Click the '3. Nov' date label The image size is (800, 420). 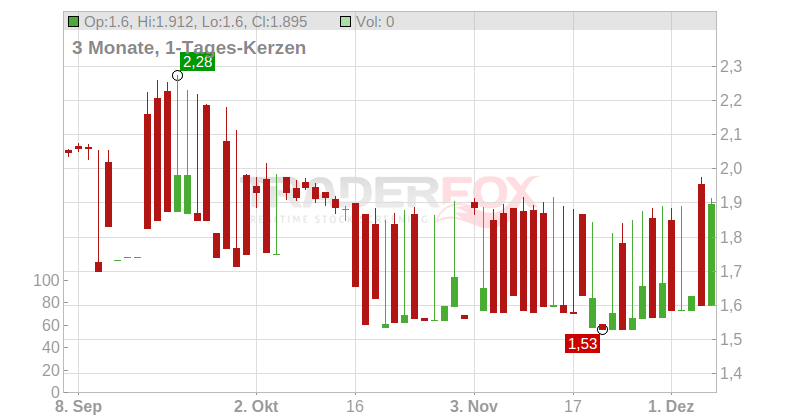[x=474, y=406]
